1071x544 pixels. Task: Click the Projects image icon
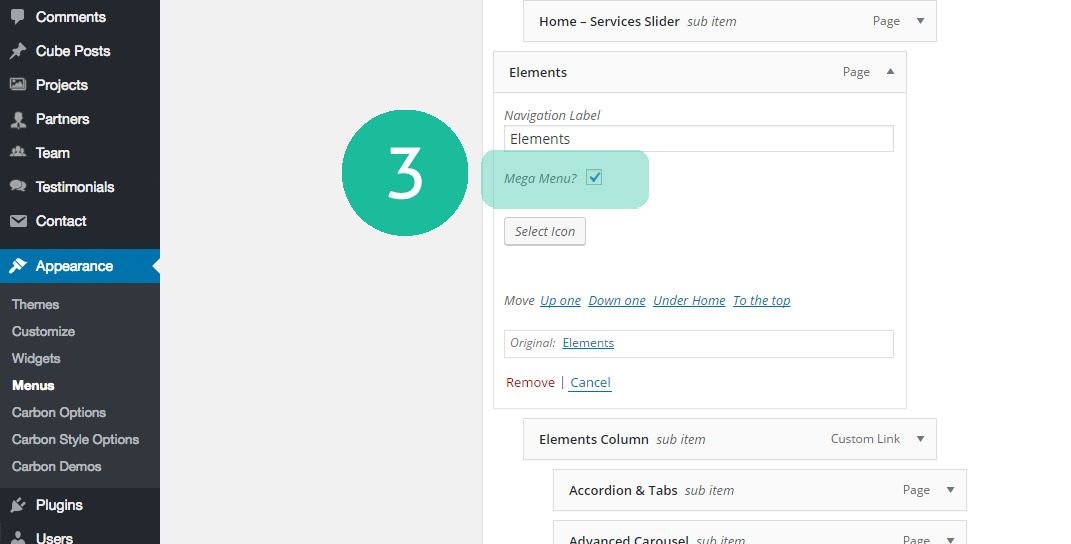[x=18, y=85]
